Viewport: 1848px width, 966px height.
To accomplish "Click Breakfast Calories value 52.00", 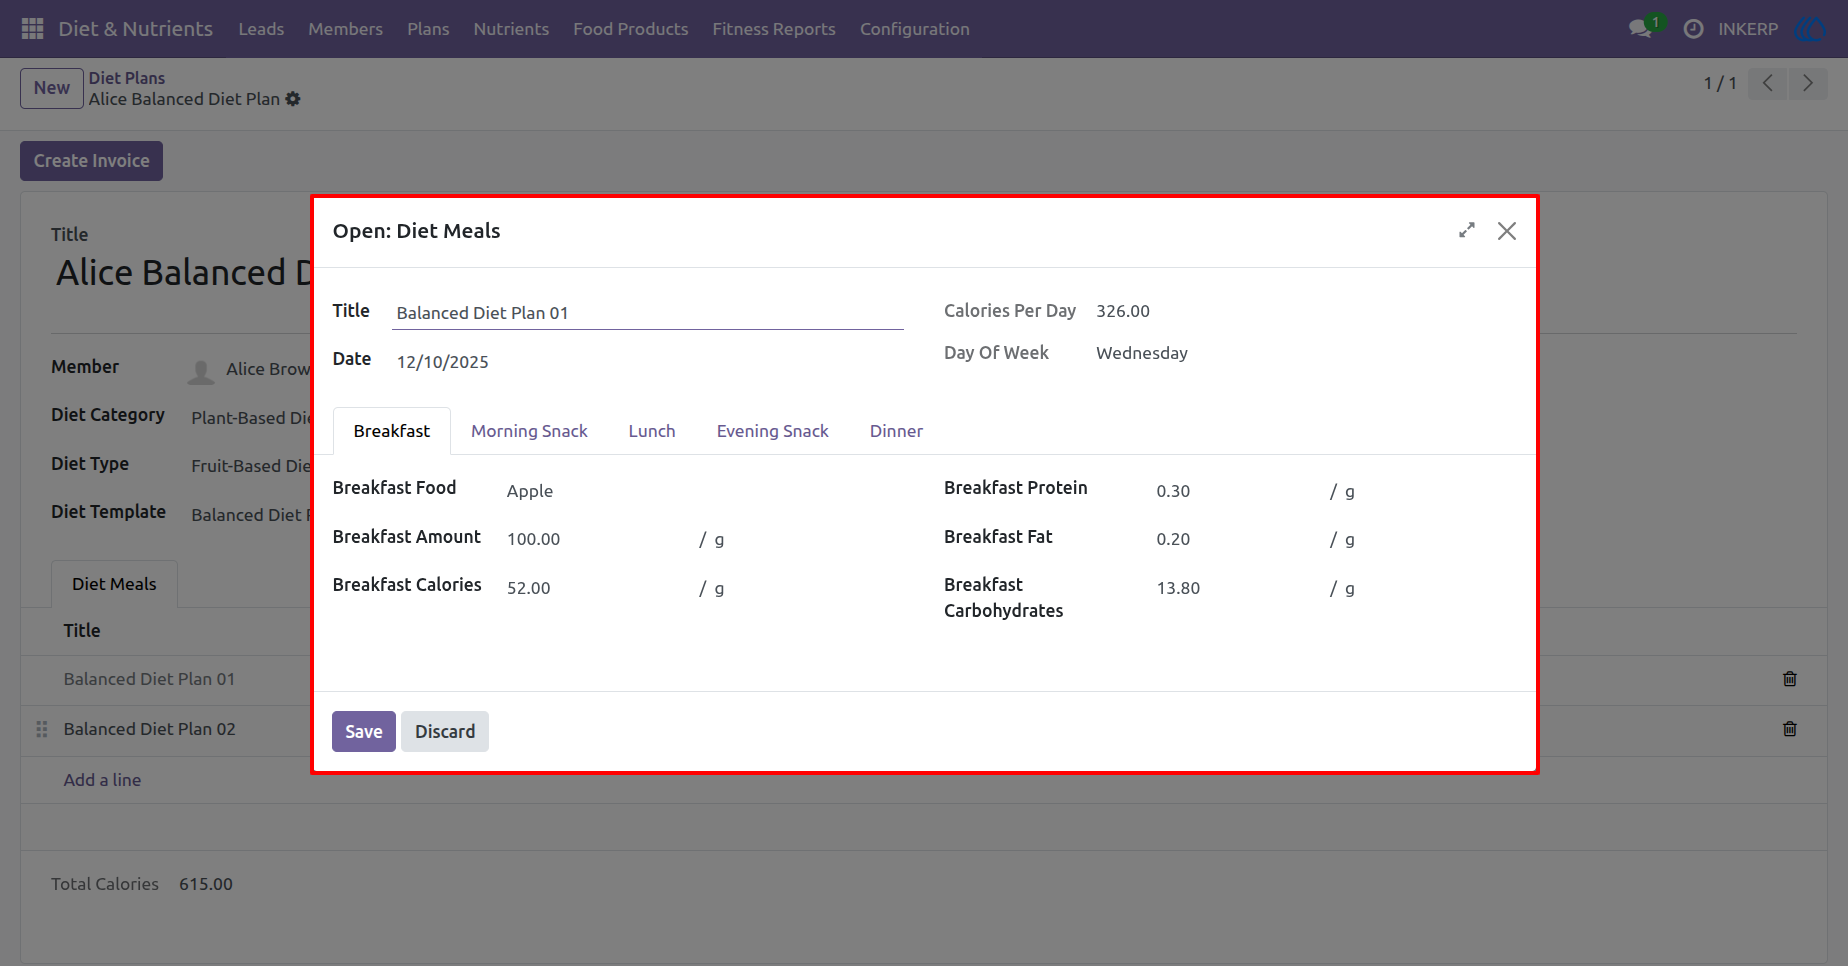I will [528, 588].
